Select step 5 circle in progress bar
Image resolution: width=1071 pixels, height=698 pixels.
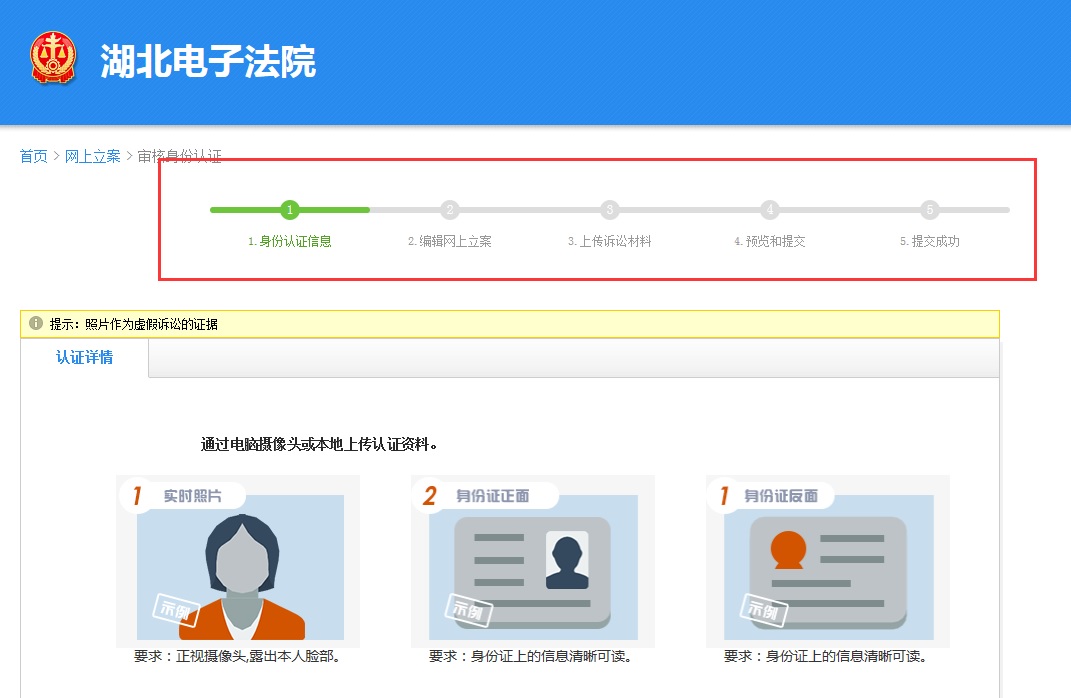930,210
